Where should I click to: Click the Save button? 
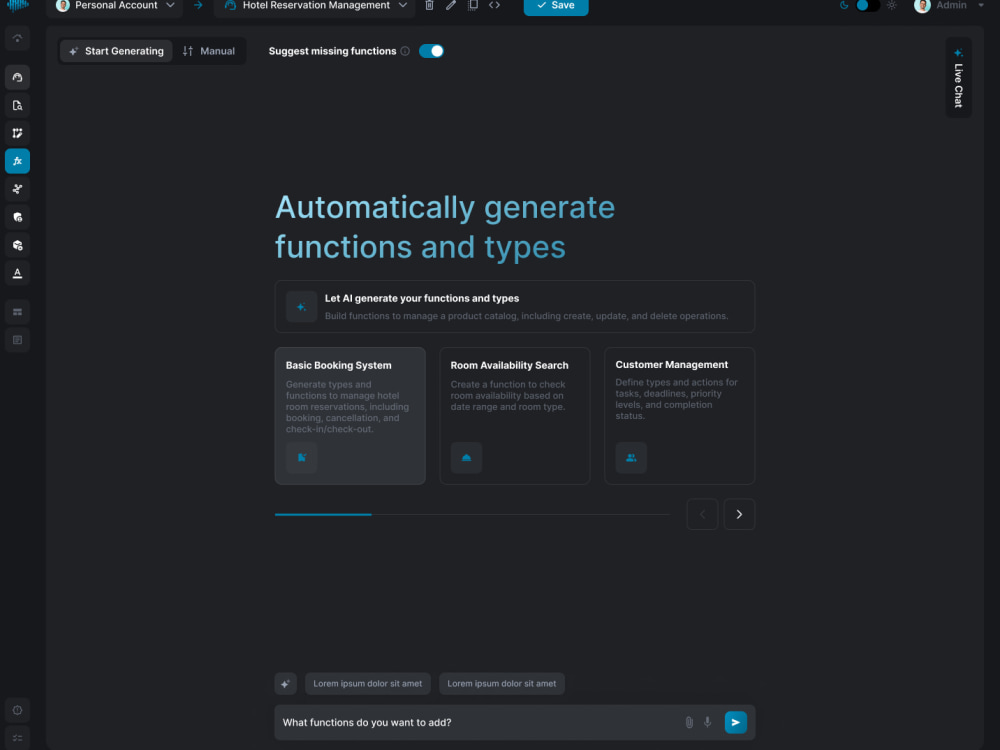point(555,6)
